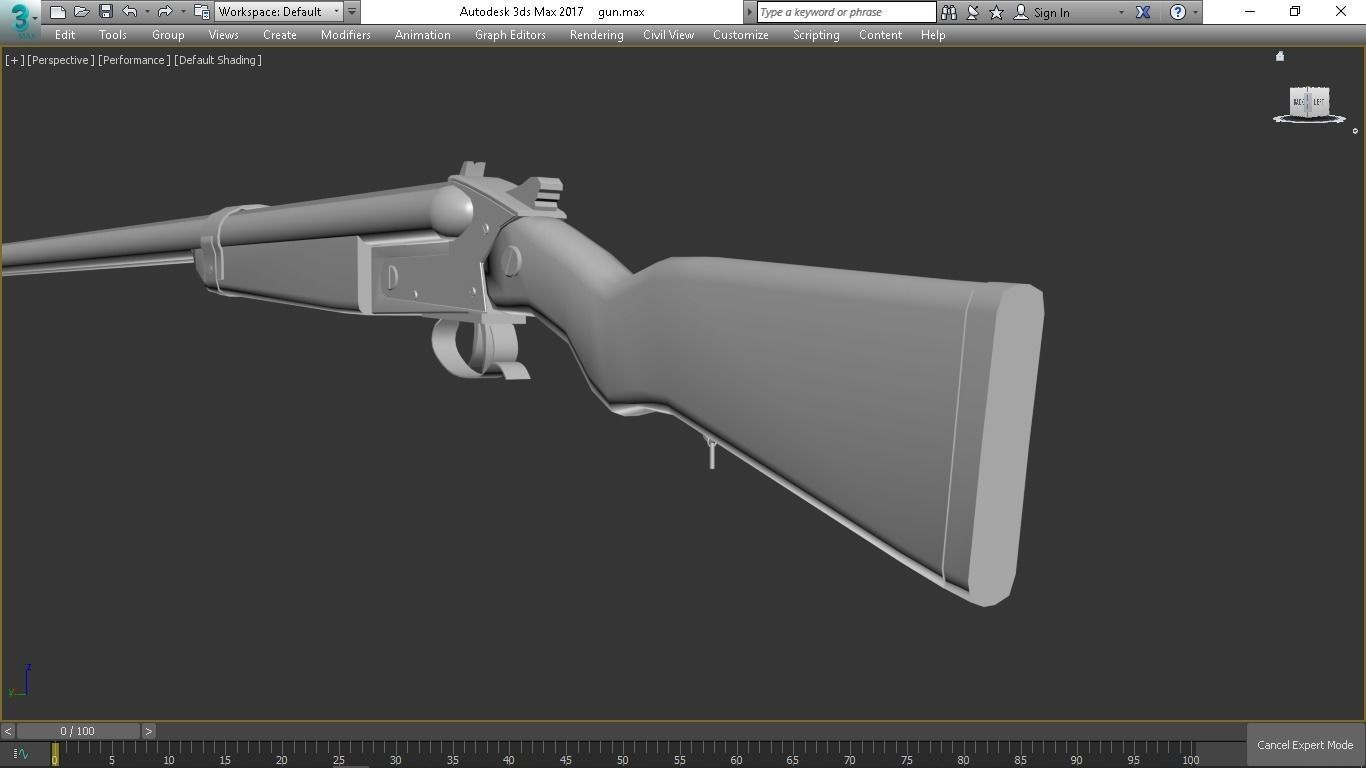Click the ViewCube Home icon
The height and width of the screenshot is (768, 1366).
[1280, 56]
